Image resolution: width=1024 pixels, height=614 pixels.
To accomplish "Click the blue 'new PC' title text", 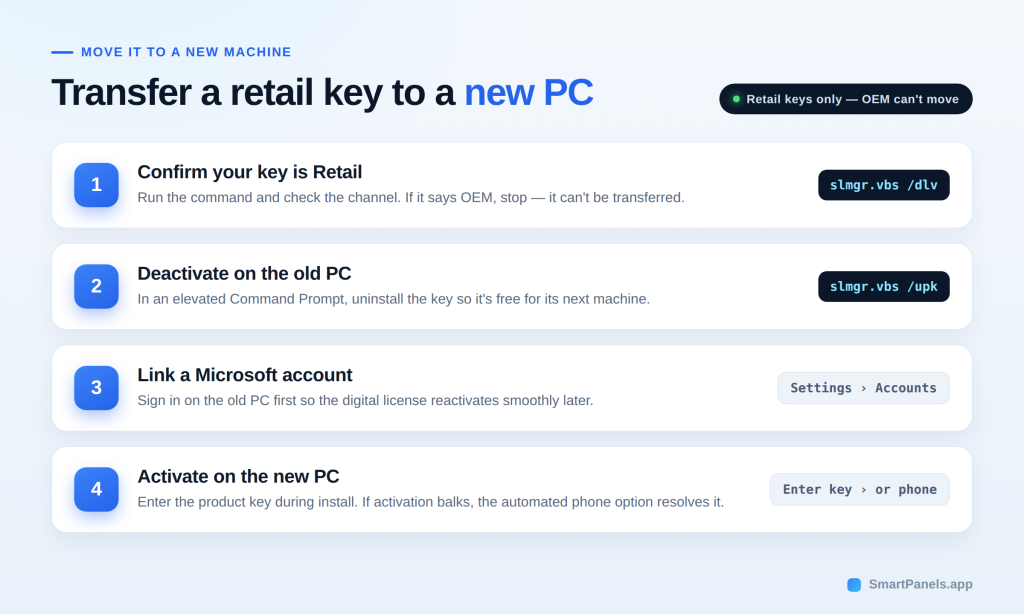I will [x=528, y=92].
